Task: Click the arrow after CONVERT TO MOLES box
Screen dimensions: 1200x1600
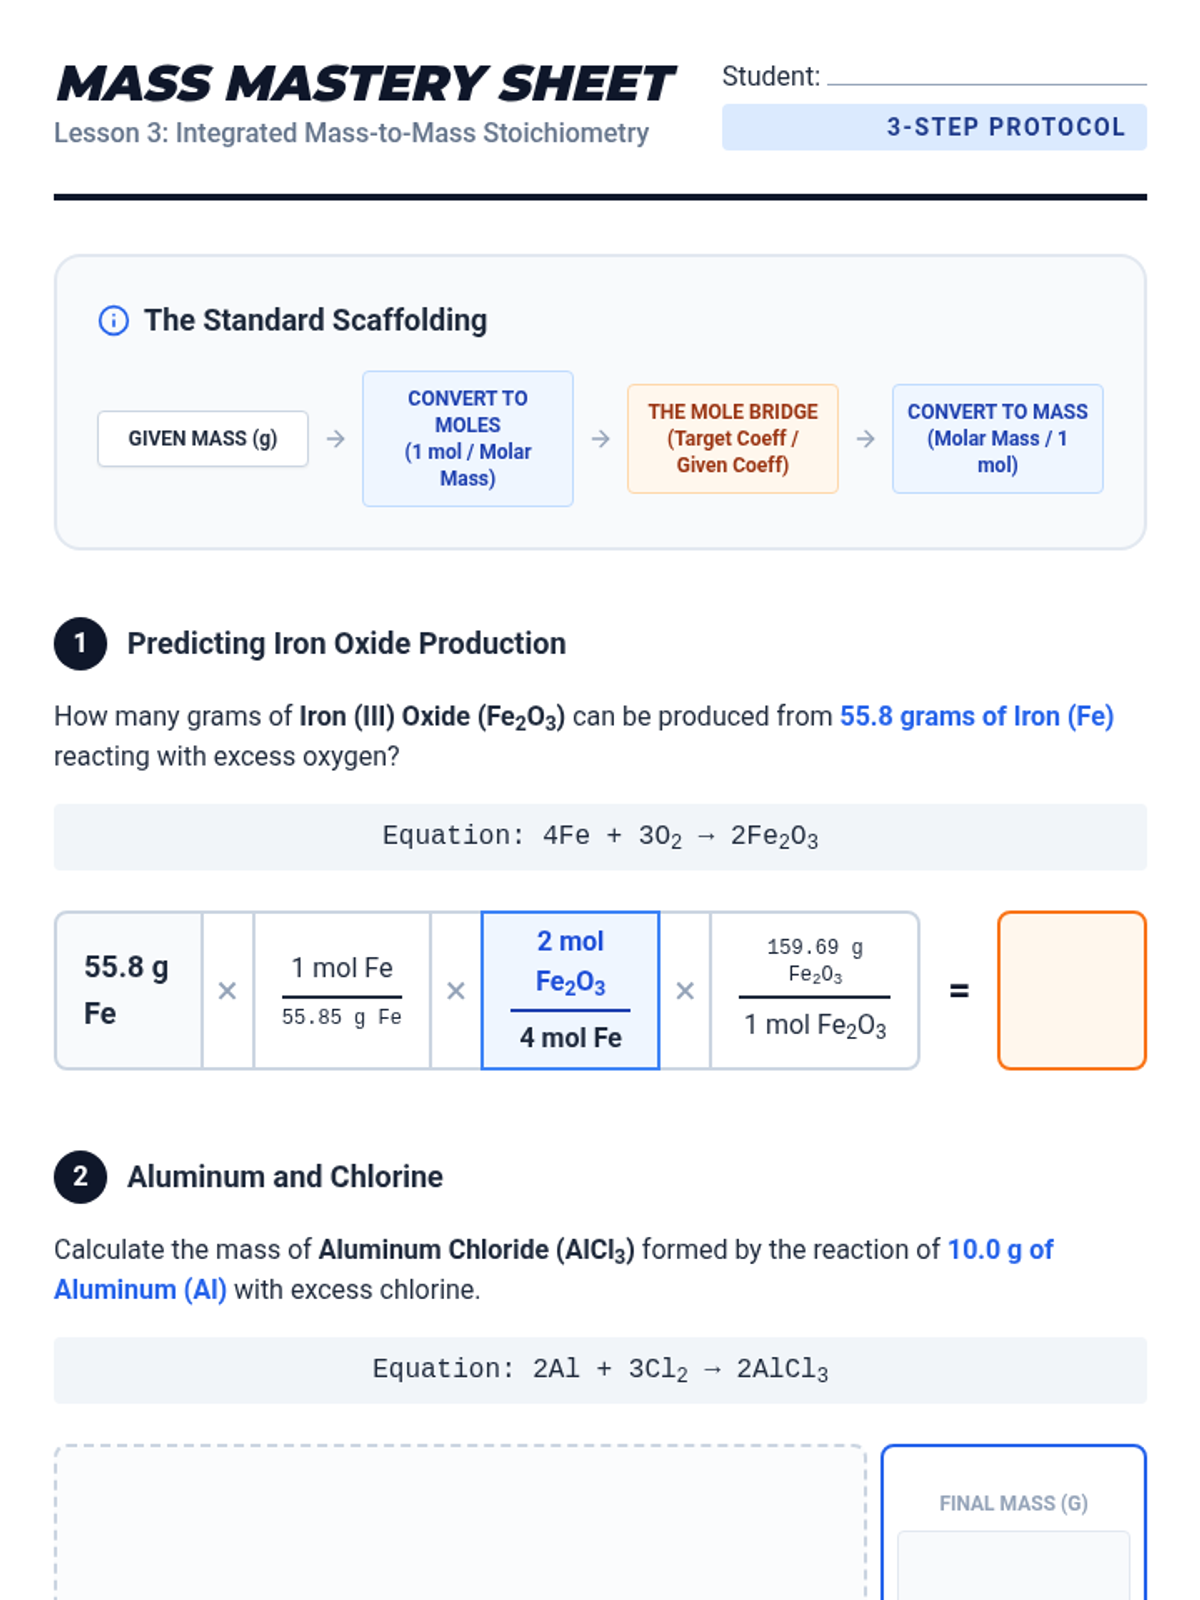Action: click(x=601, y=439)
